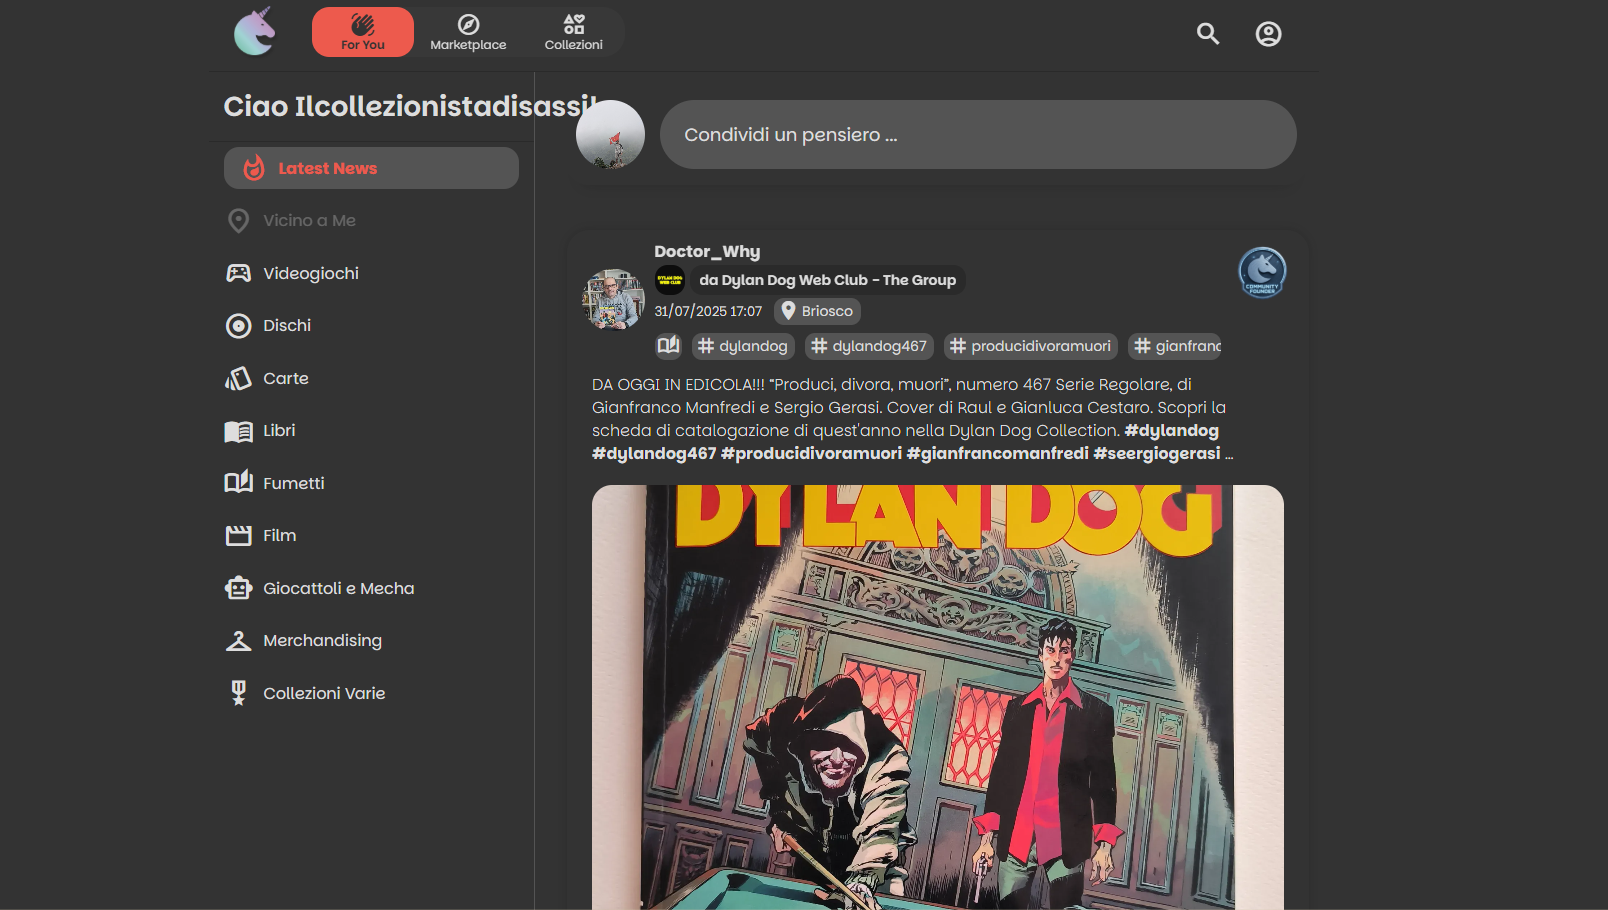Click the Fumetti comic icon
Viewport: 1608px width, 910px height.
(x=238, y=483)
